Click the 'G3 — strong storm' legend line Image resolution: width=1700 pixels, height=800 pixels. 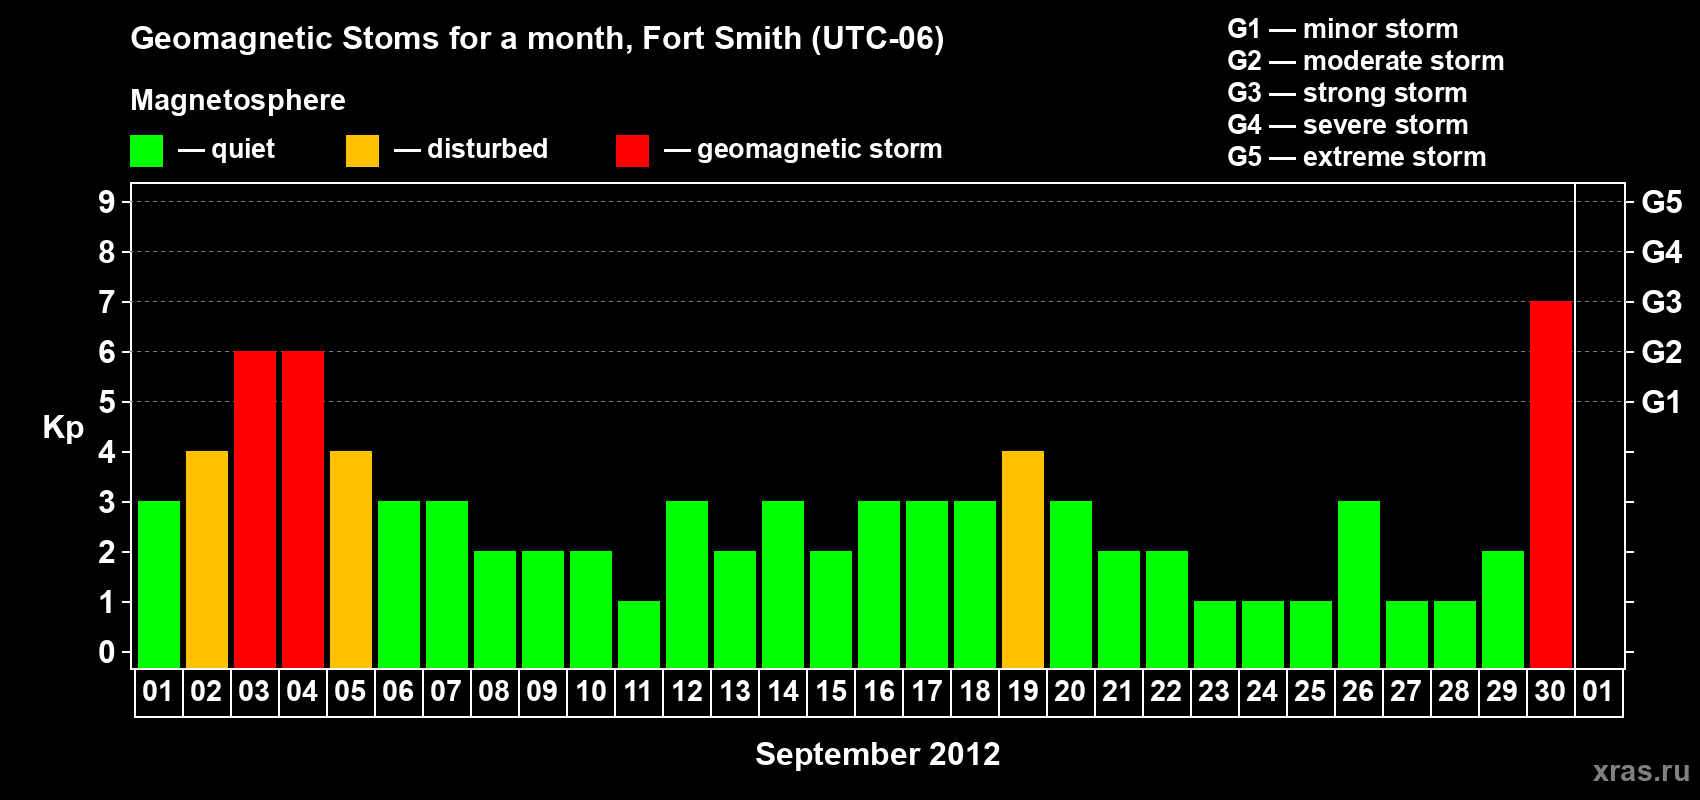pyautogui.click(x=1347, y=93)
